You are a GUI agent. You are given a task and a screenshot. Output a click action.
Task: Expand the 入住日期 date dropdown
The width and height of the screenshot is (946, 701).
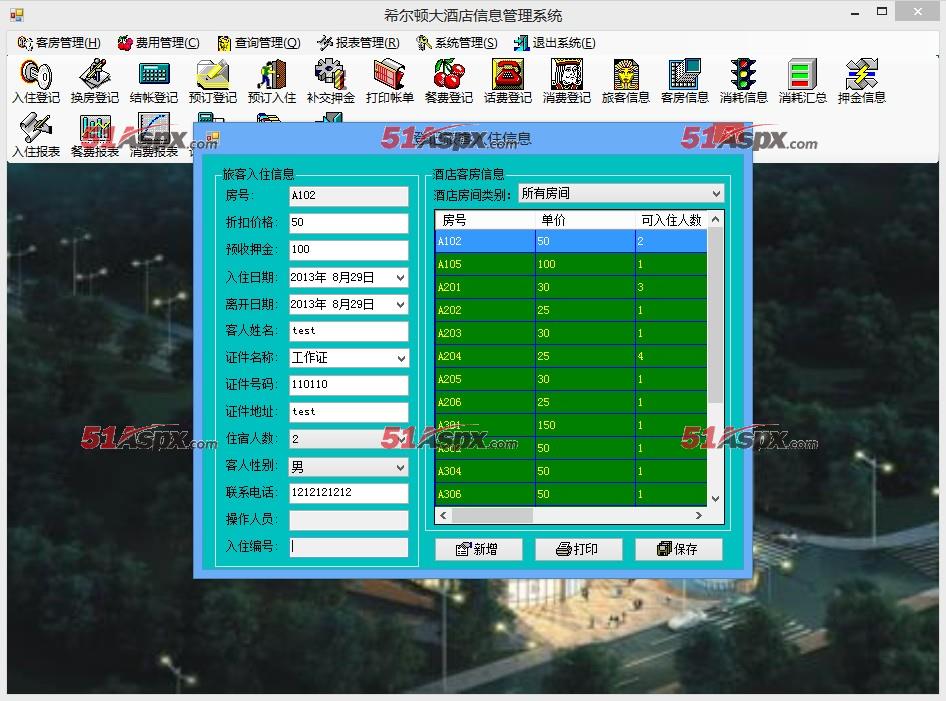401,278
